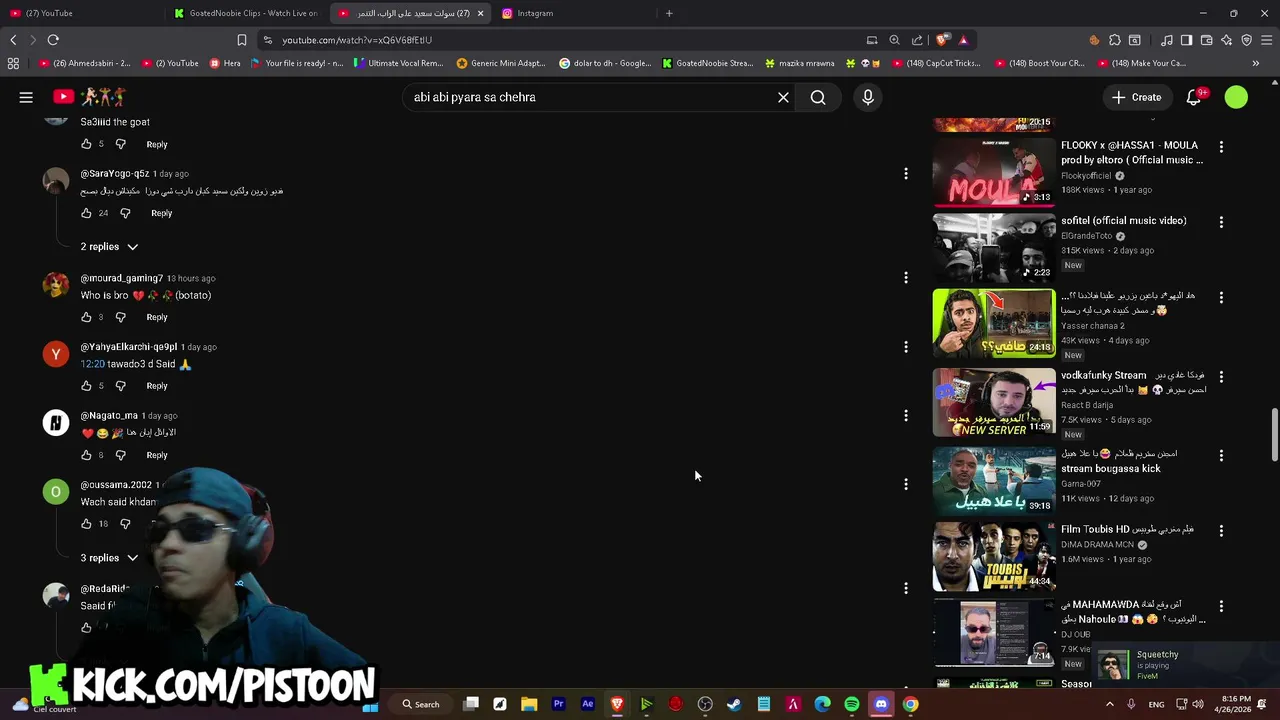Share this page from address bar
This screenshot has height=720, width=1280.
pos(917,40)
